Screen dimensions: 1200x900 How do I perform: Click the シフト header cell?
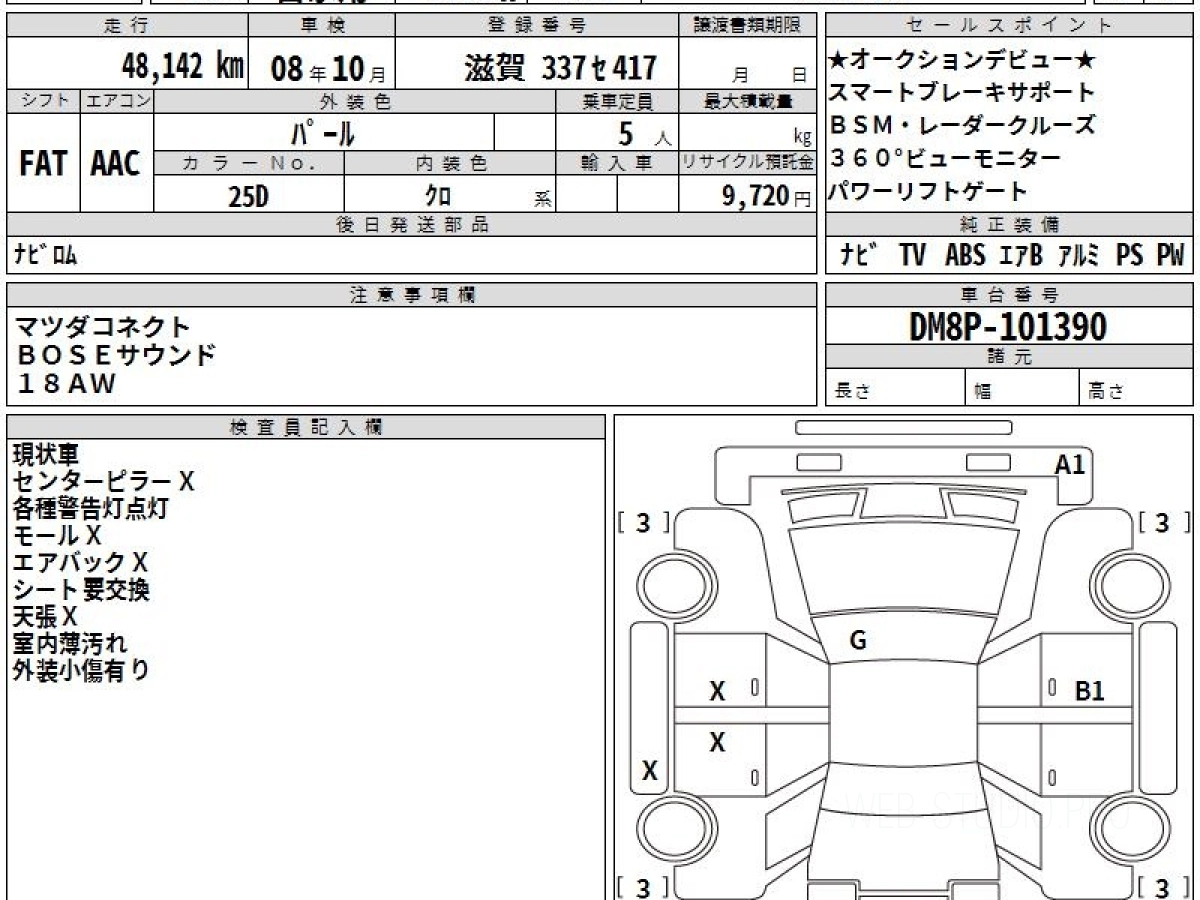coord(44,101)
